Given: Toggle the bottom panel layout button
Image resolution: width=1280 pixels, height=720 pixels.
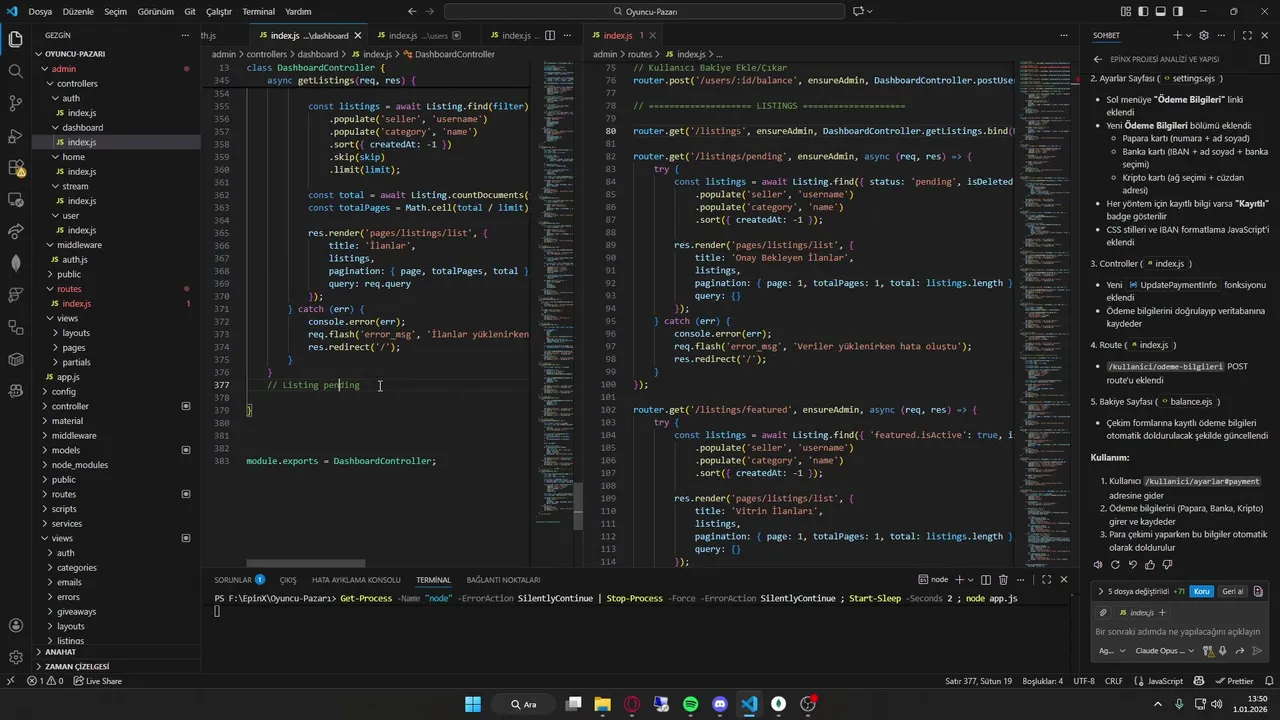Looking at the screenshot, I should (1160, 11).
